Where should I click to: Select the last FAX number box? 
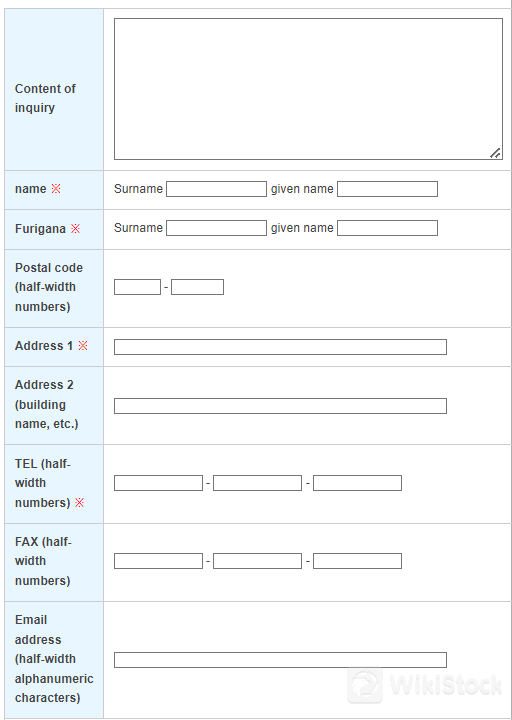pyautogui.click(x=357, y=561)
